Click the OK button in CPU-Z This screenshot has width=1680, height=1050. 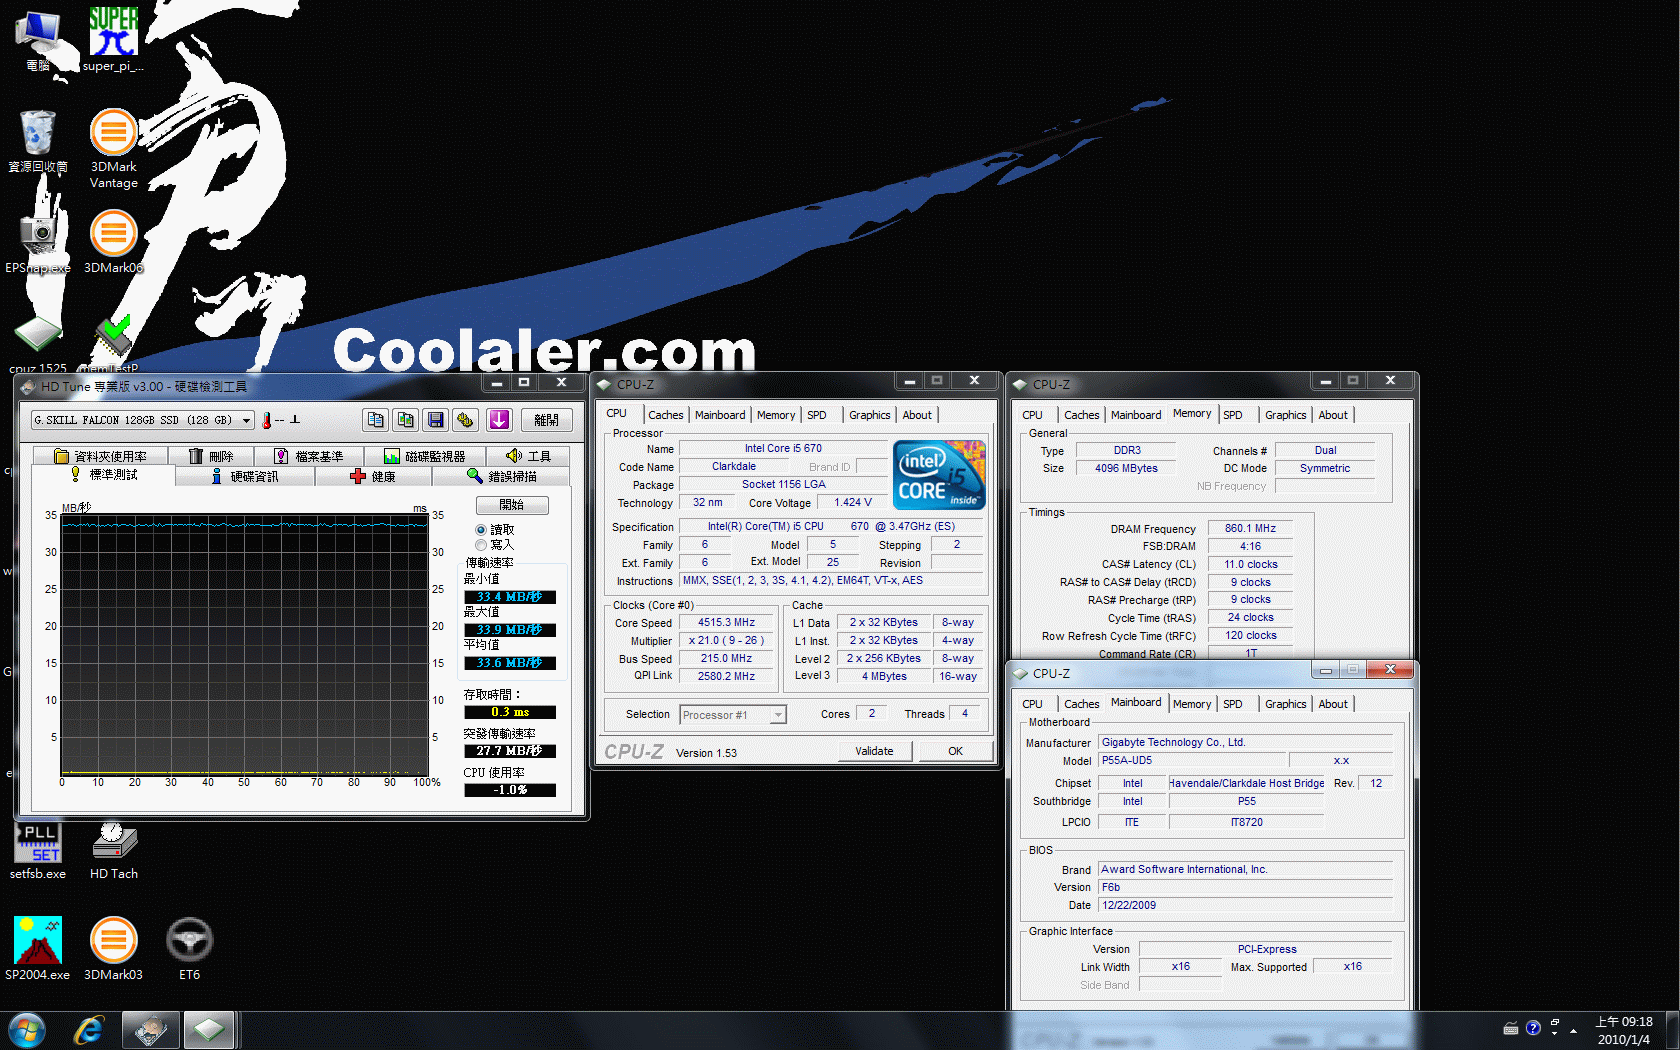pos(955,751)
